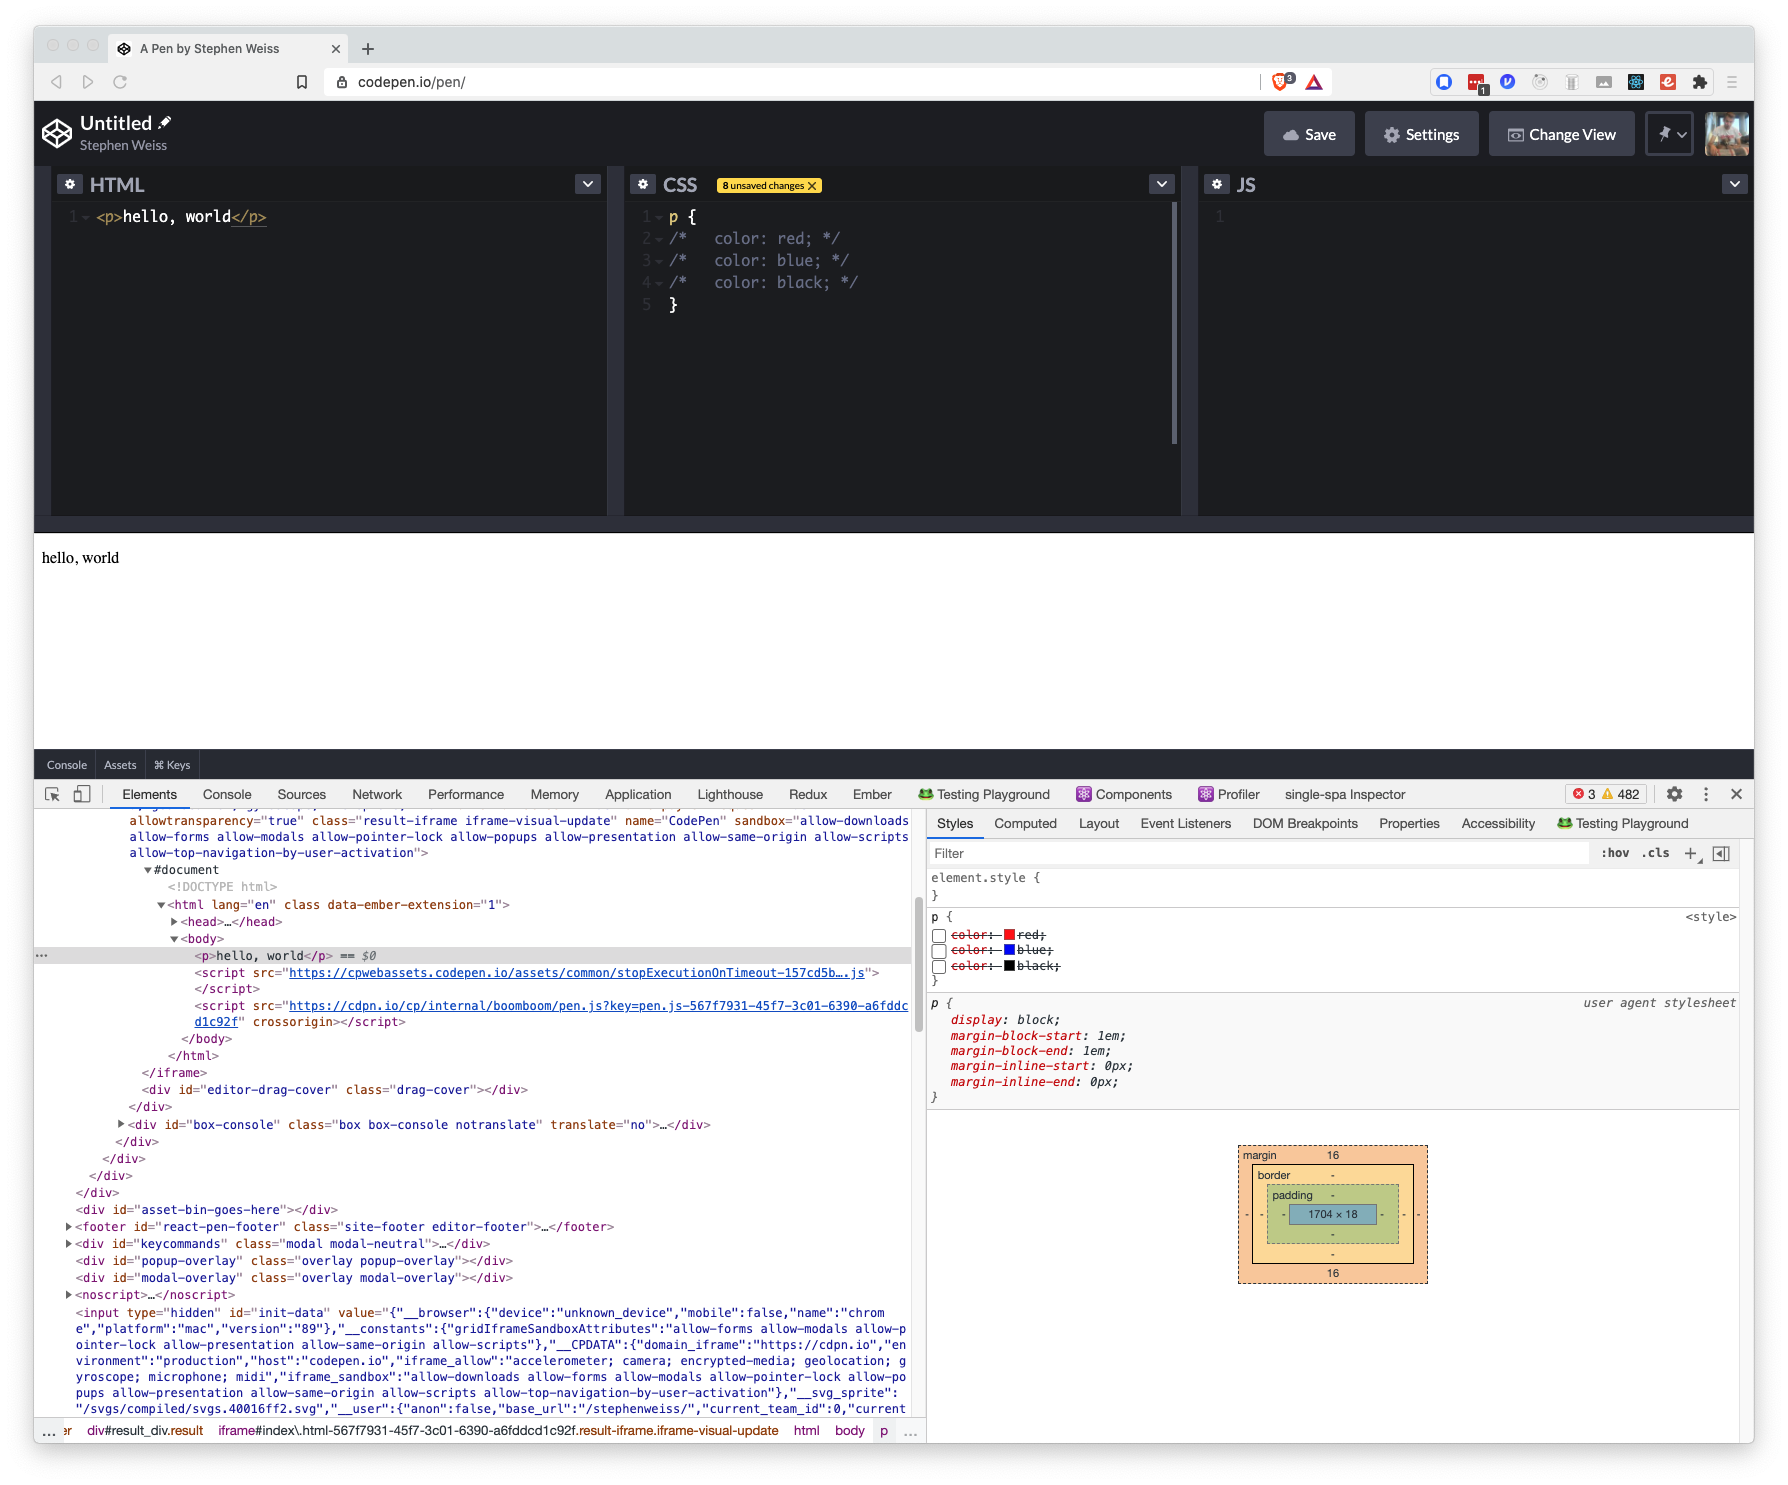This screenshot has width=1788, height=1485.
Task: Open the extensions puzzle icon
Action: (1699, 82)
